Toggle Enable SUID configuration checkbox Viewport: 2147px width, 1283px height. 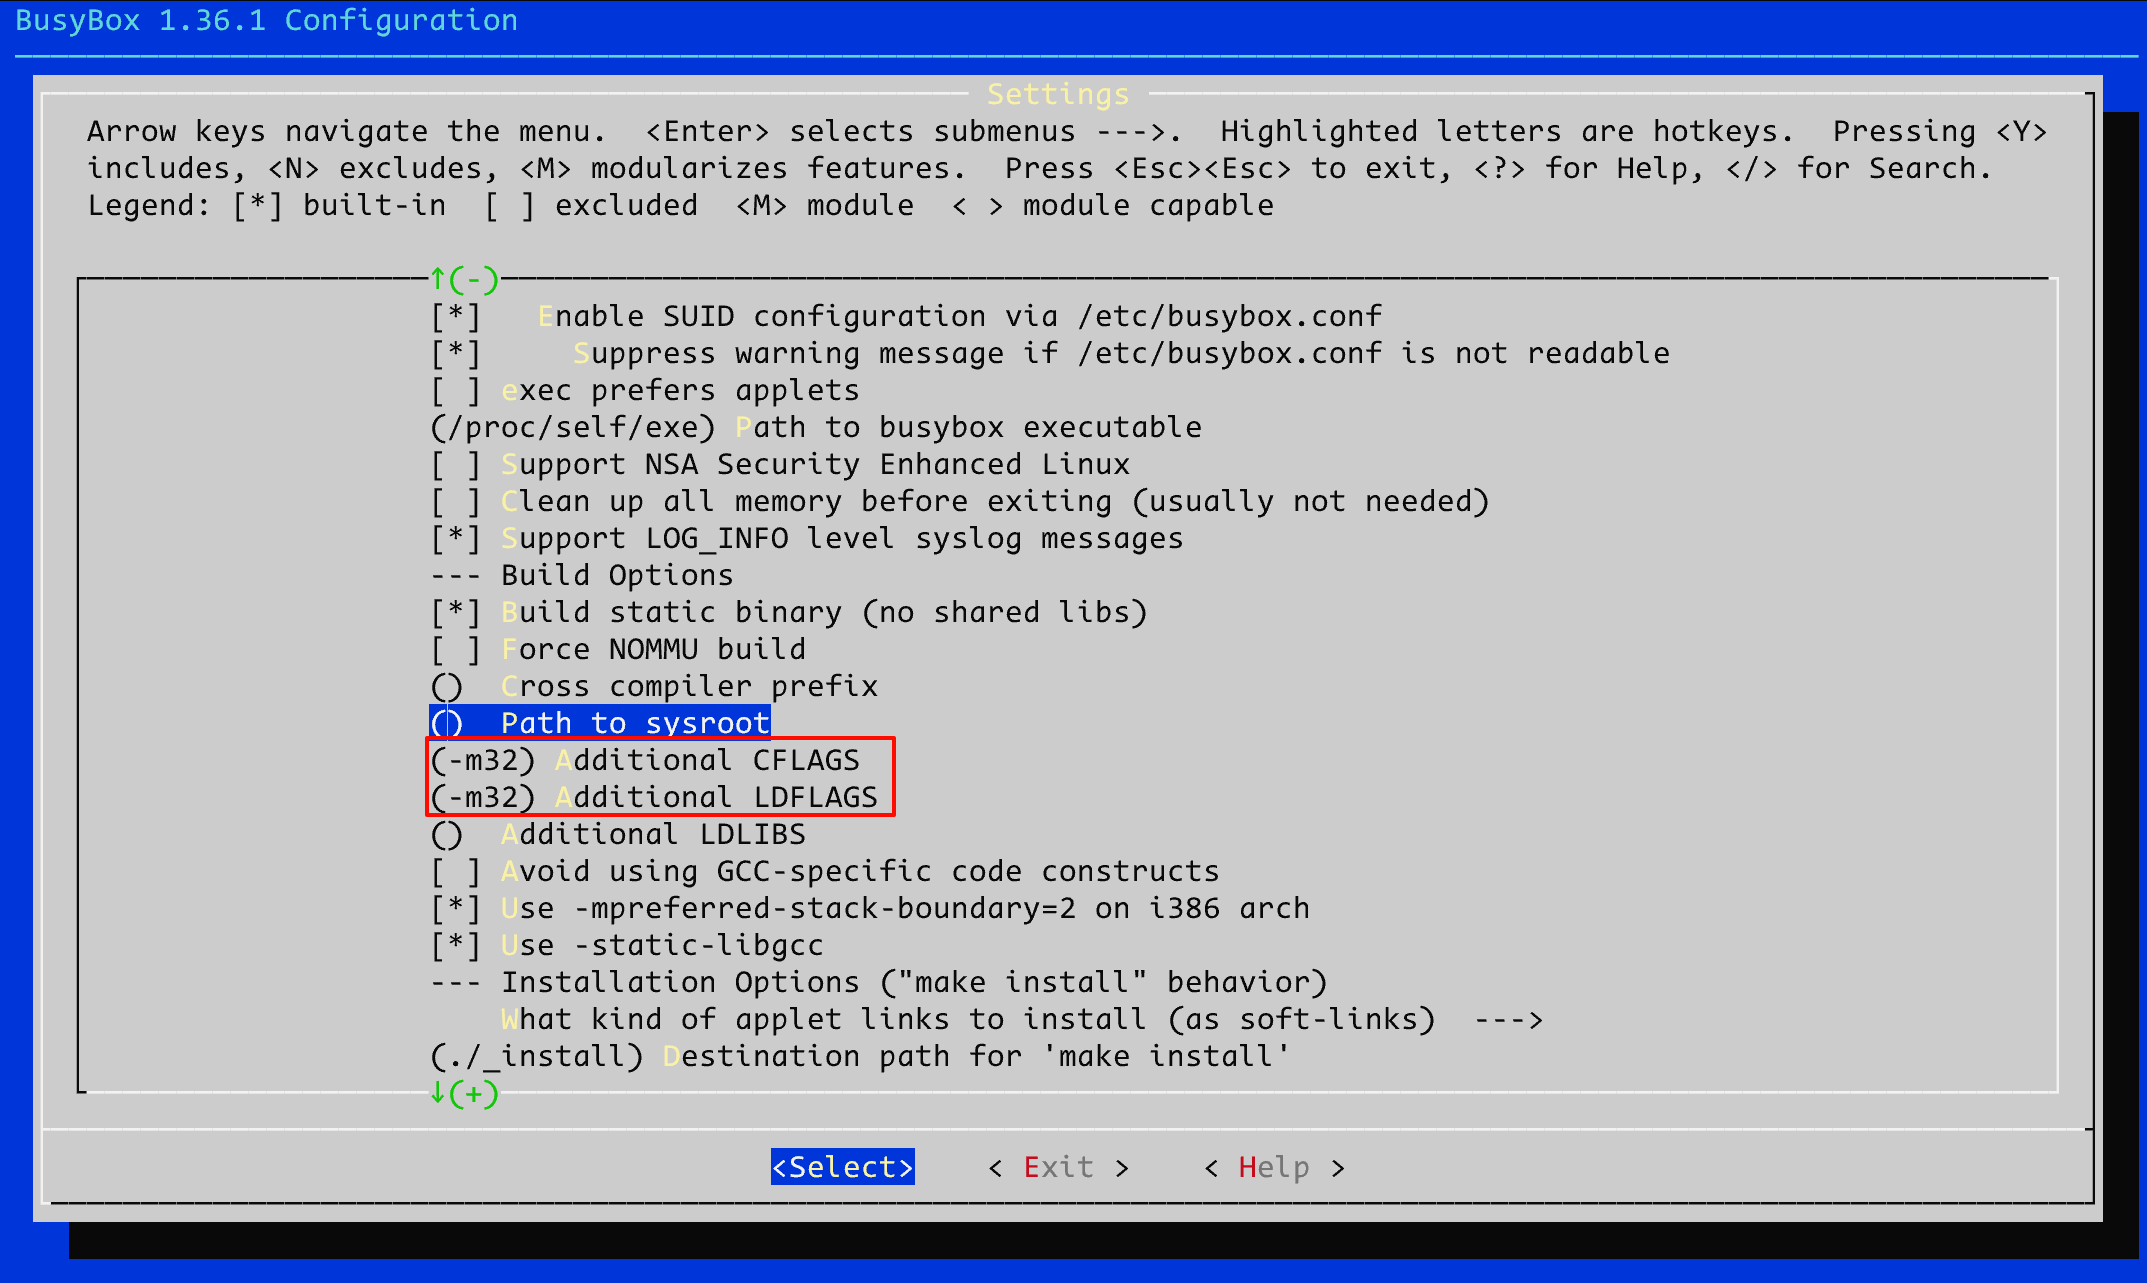(456, 317)
